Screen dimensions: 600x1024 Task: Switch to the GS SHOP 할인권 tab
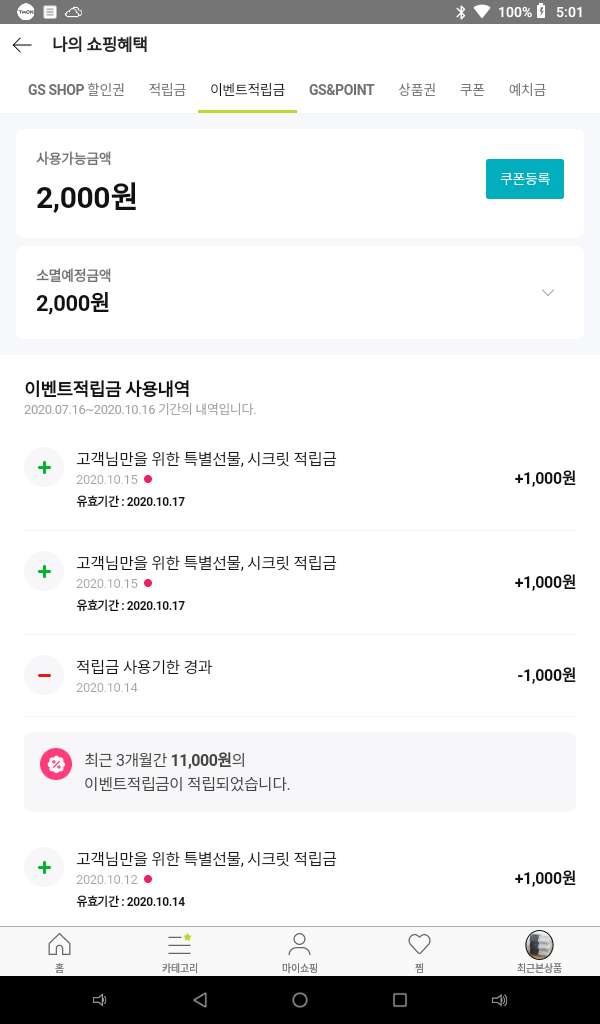(76, 90)
